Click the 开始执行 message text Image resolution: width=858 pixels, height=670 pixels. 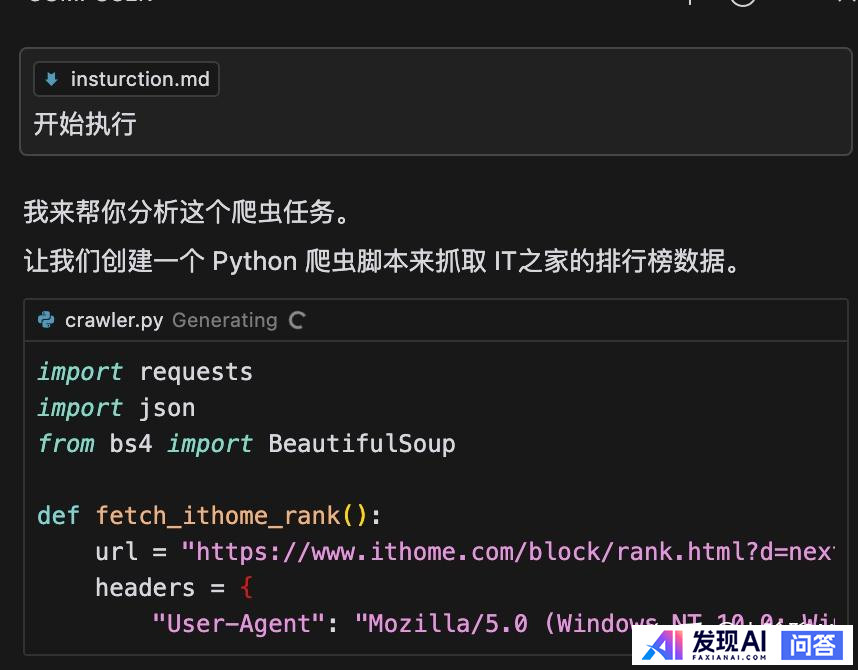click(x=85, y=124)
